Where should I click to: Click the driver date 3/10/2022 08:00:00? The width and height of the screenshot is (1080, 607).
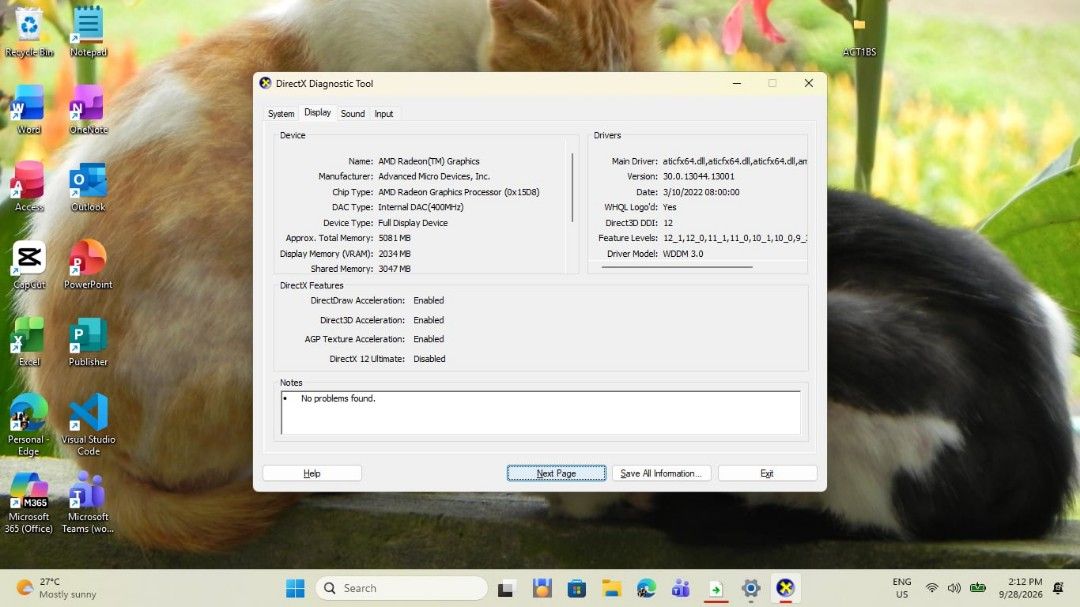point(701,192)
